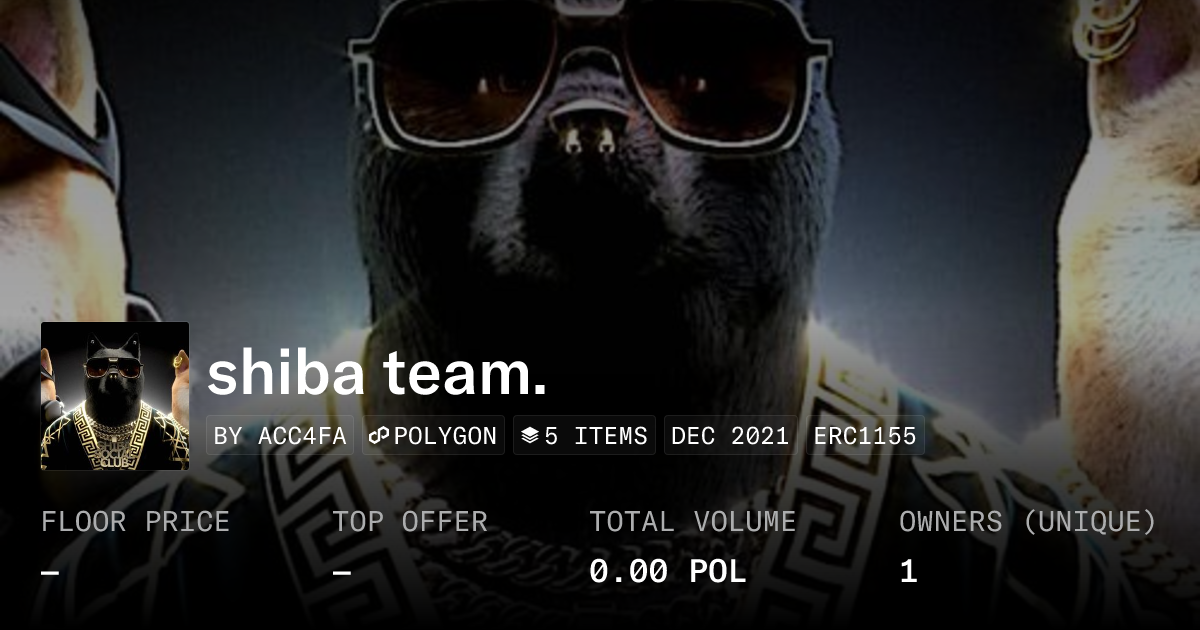This screenshot has height=630, width=1200.
Task: Select the owners count value 1
Action: point(908,572)
